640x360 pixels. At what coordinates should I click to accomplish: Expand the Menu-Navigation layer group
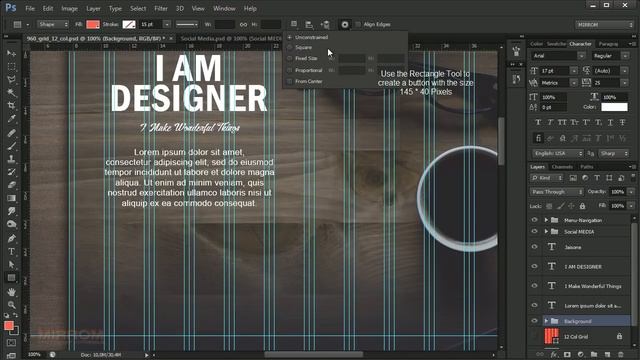point(546,220)
